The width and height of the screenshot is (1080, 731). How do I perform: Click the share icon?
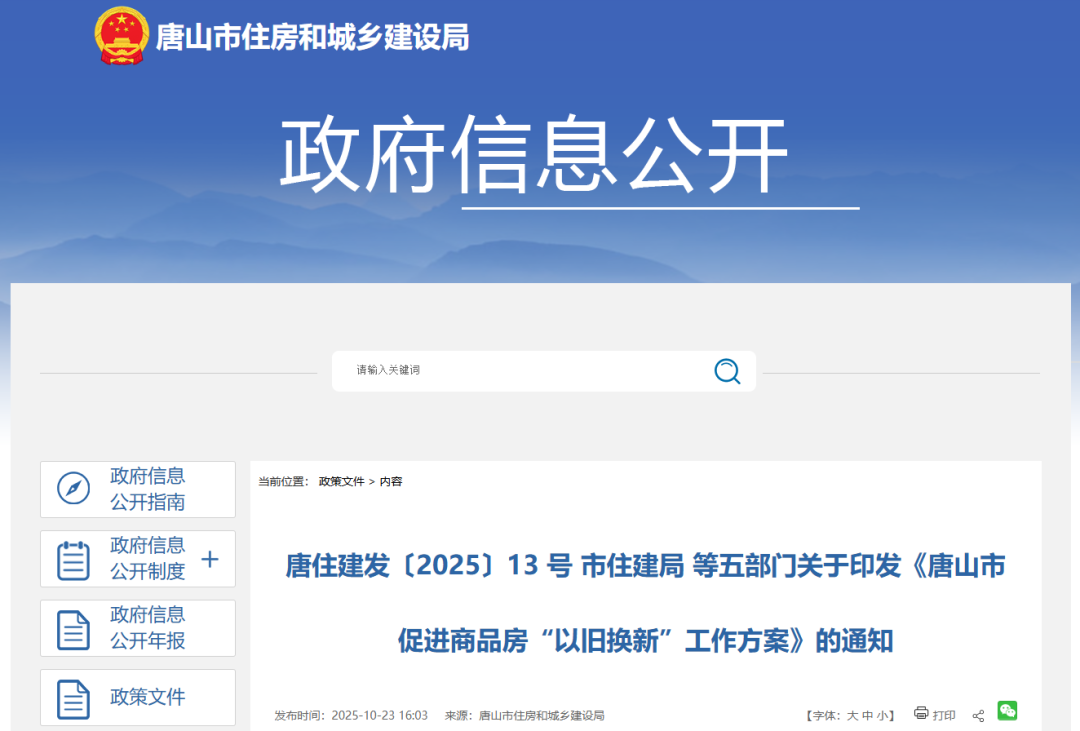click(978, 716)
